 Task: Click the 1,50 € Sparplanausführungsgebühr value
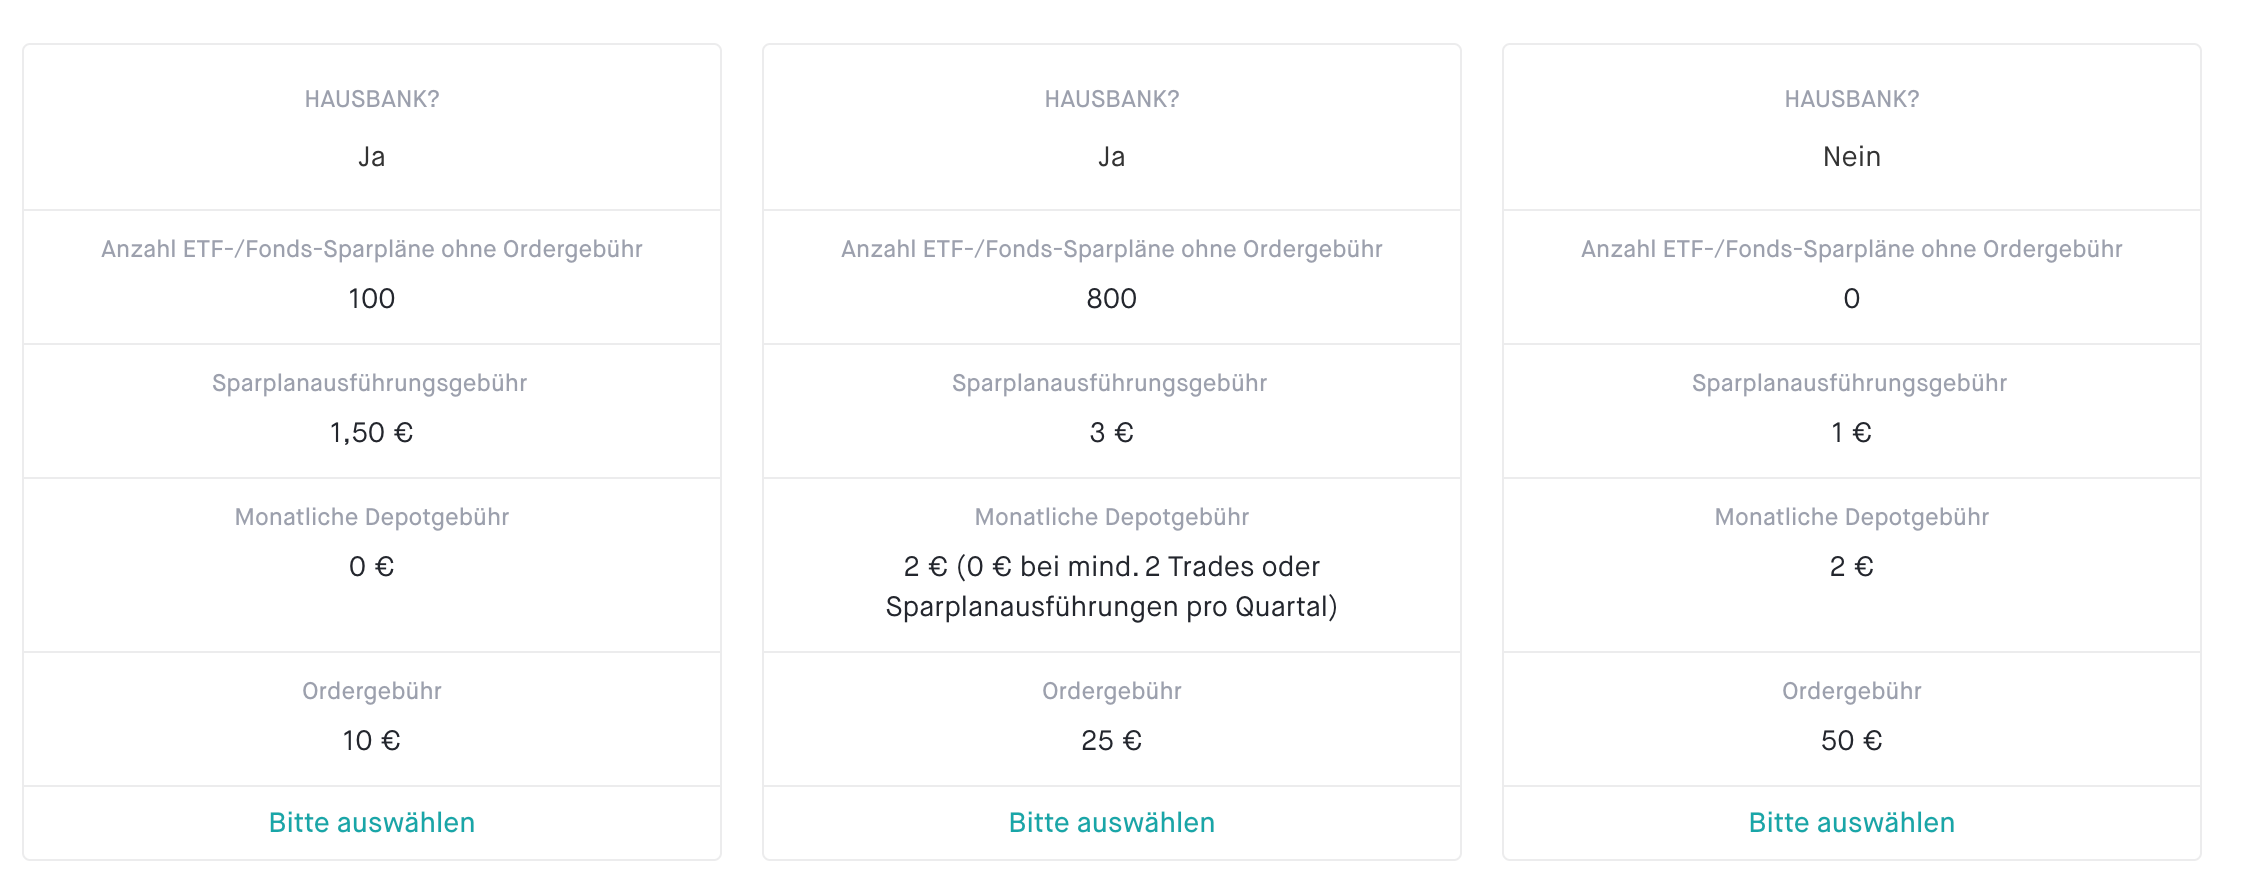[371, 433]
